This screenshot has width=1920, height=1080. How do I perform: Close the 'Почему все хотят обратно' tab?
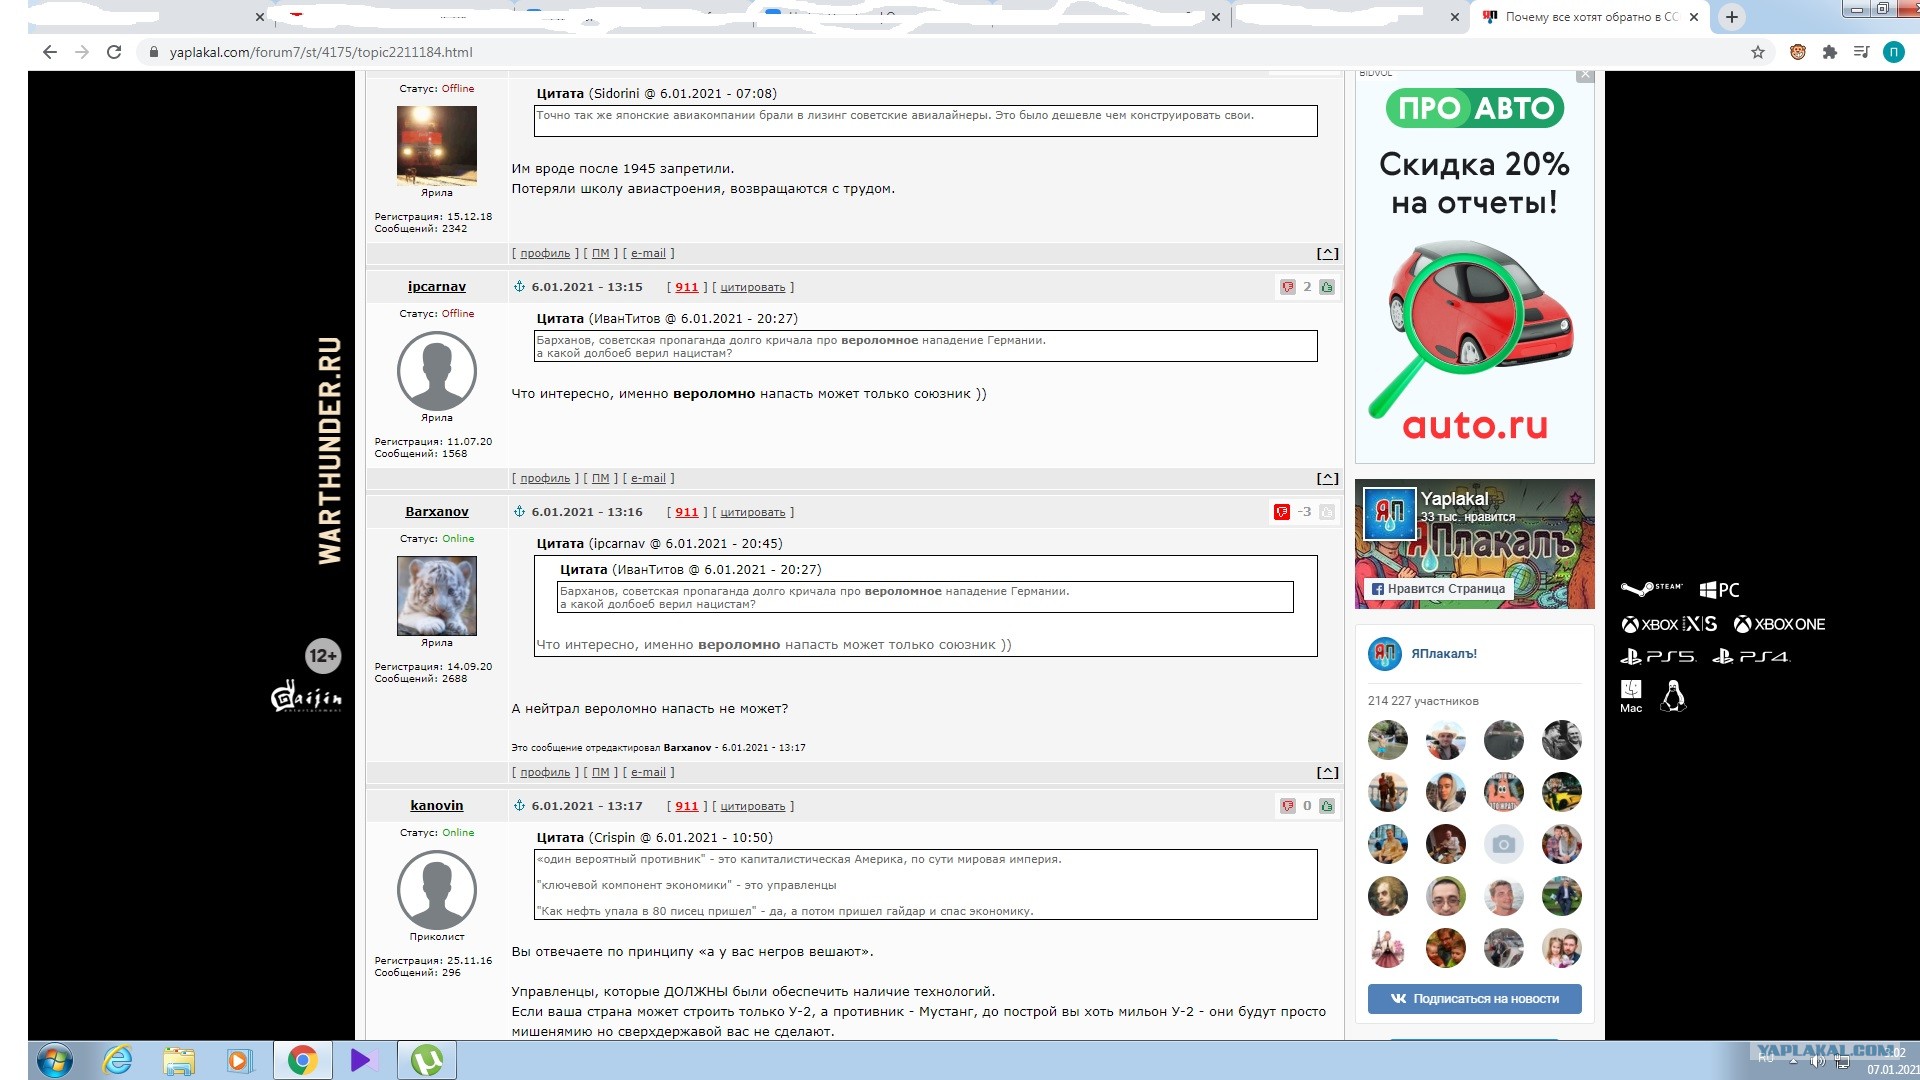(x=1693, y=17)
